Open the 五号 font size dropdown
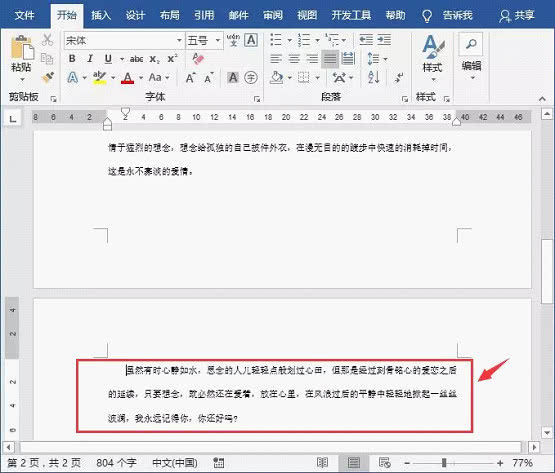 (218, 40)
